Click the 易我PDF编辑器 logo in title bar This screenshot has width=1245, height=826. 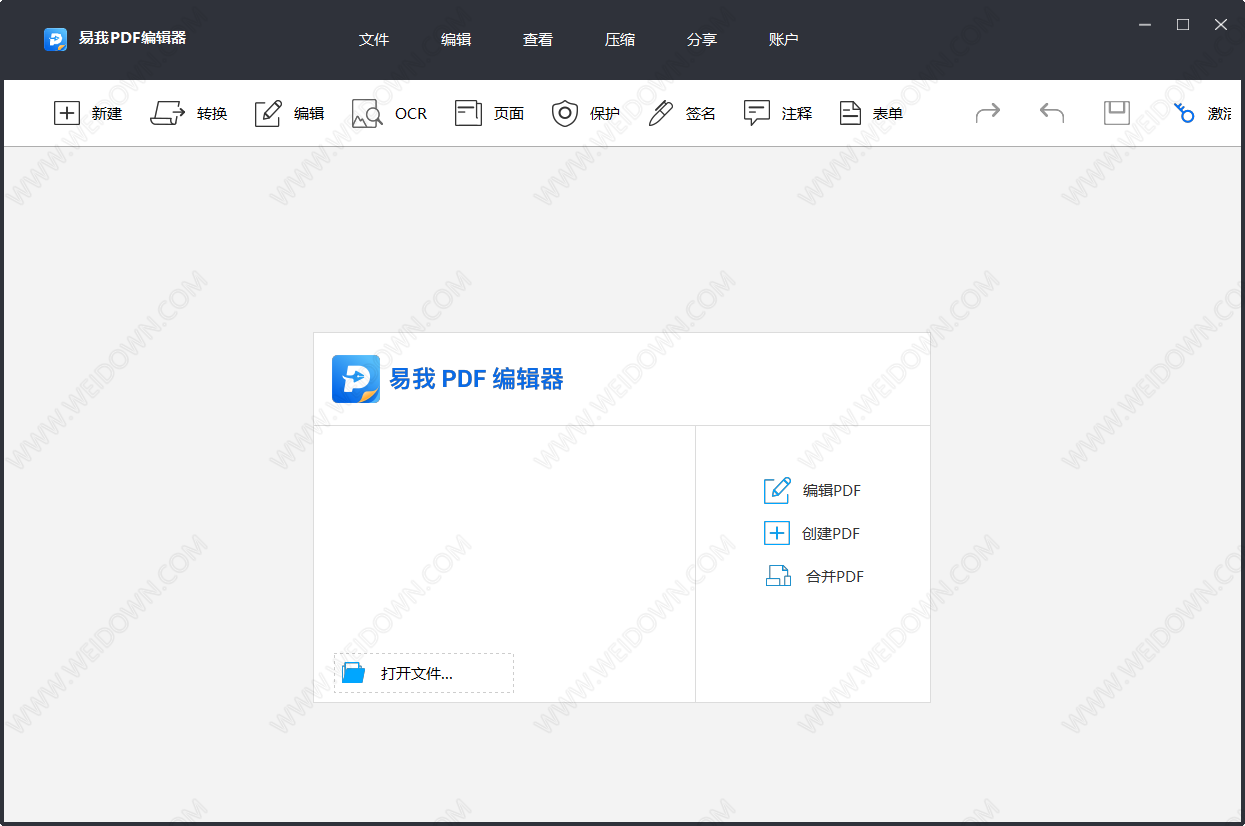coord(55,39)
